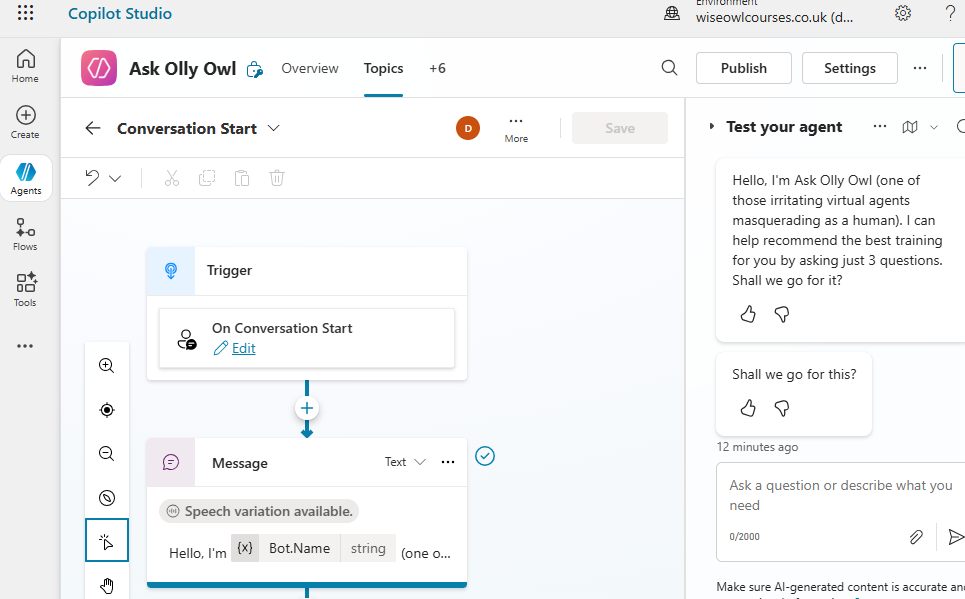
Task: Go back using the left arrow
Action: click(x=93, y=128)
